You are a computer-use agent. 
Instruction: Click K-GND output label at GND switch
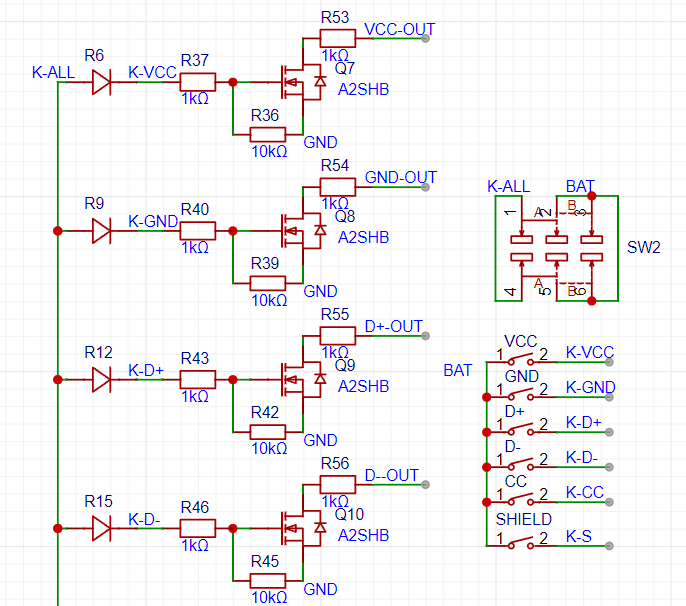pyautogui.click(x=591, y=387)
